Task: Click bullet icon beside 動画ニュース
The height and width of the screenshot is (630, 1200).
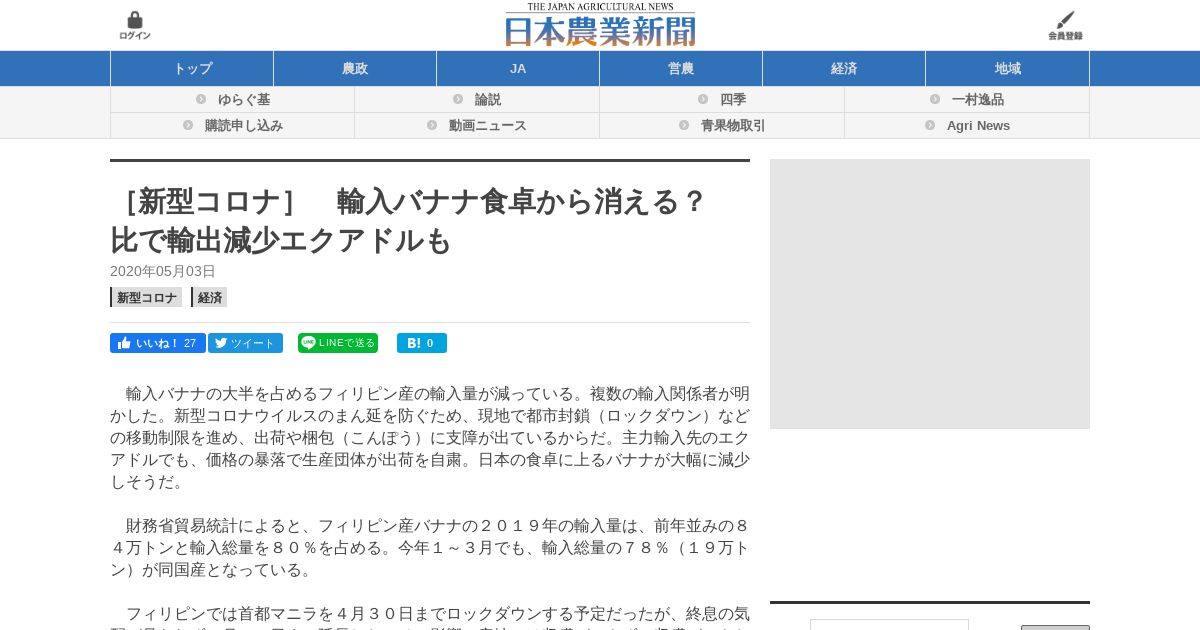Action: point(432,125)
